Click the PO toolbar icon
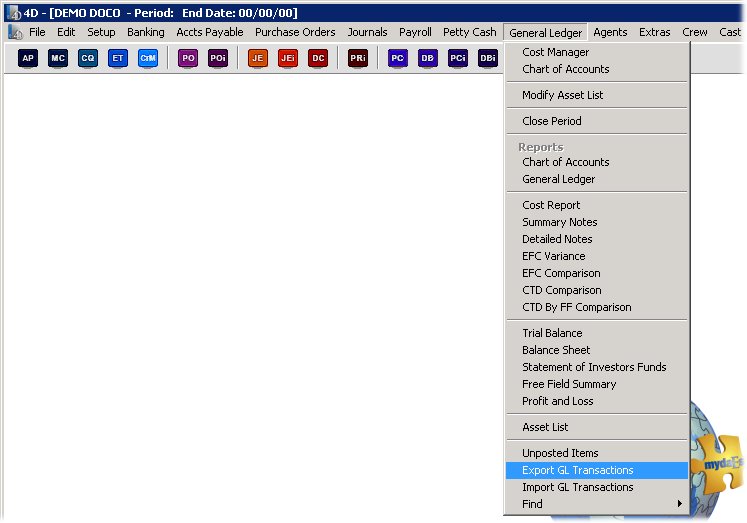747x523 pixels. click(188, 58)
